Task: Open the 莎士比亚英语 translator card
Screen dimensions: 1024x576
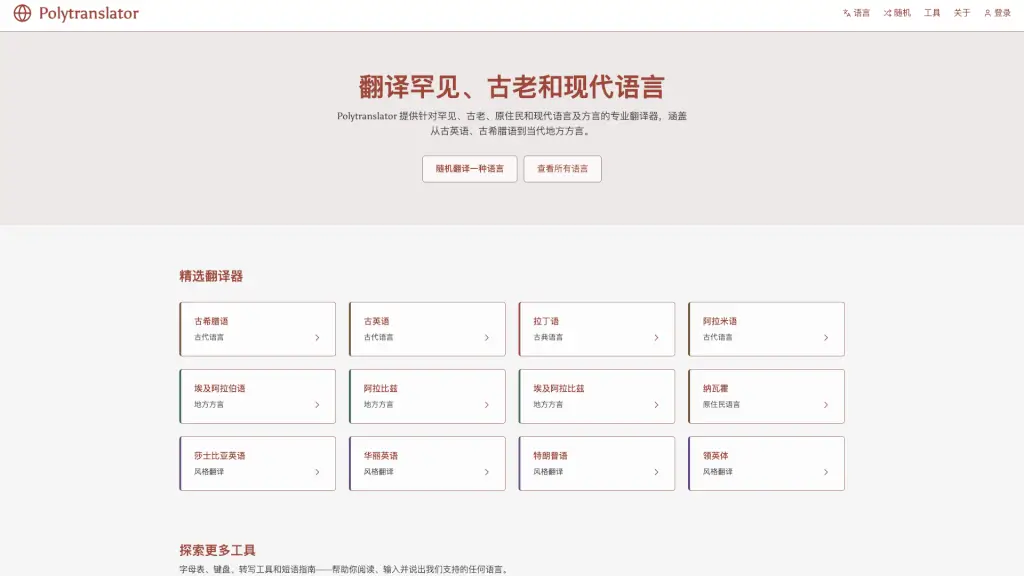Action: pyautogui.click(x=257, y=464)
